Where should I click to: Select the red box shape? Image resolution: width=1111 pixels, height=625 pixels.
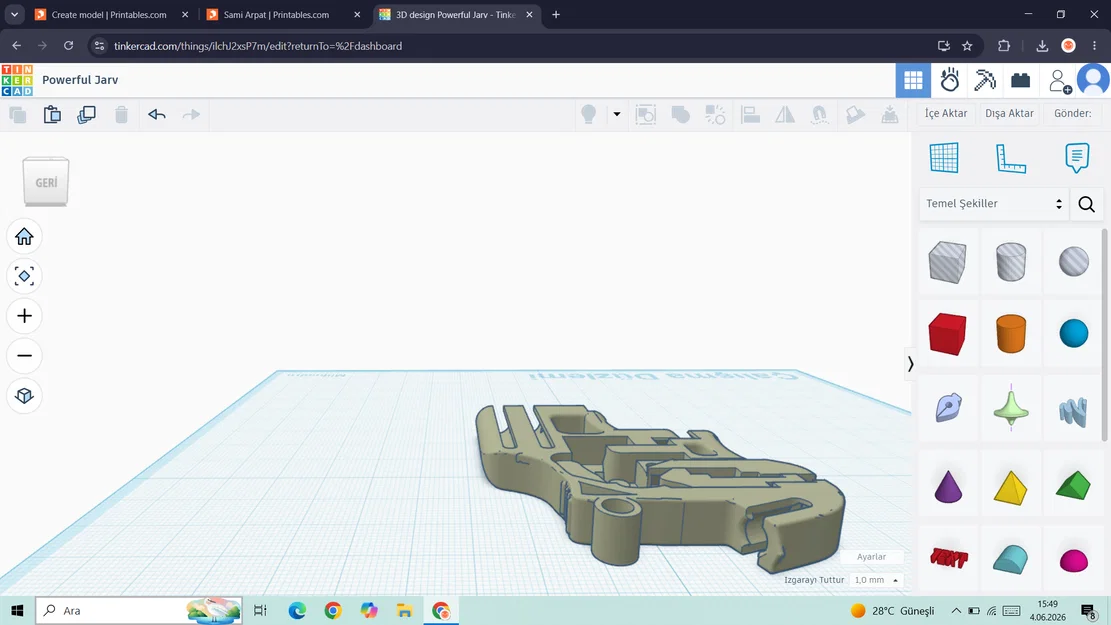coord(947,334)
